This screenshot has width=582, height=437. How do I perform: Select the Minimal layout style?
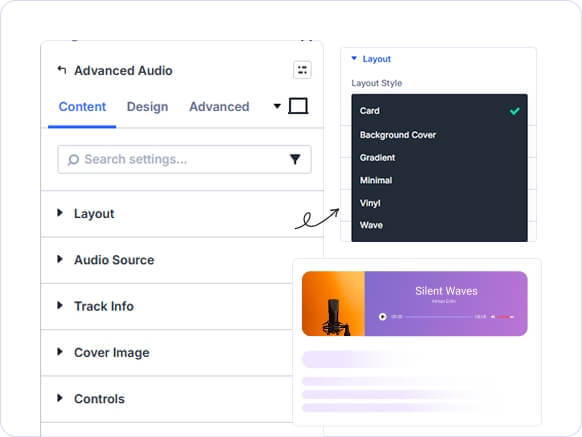click(439, 180)
